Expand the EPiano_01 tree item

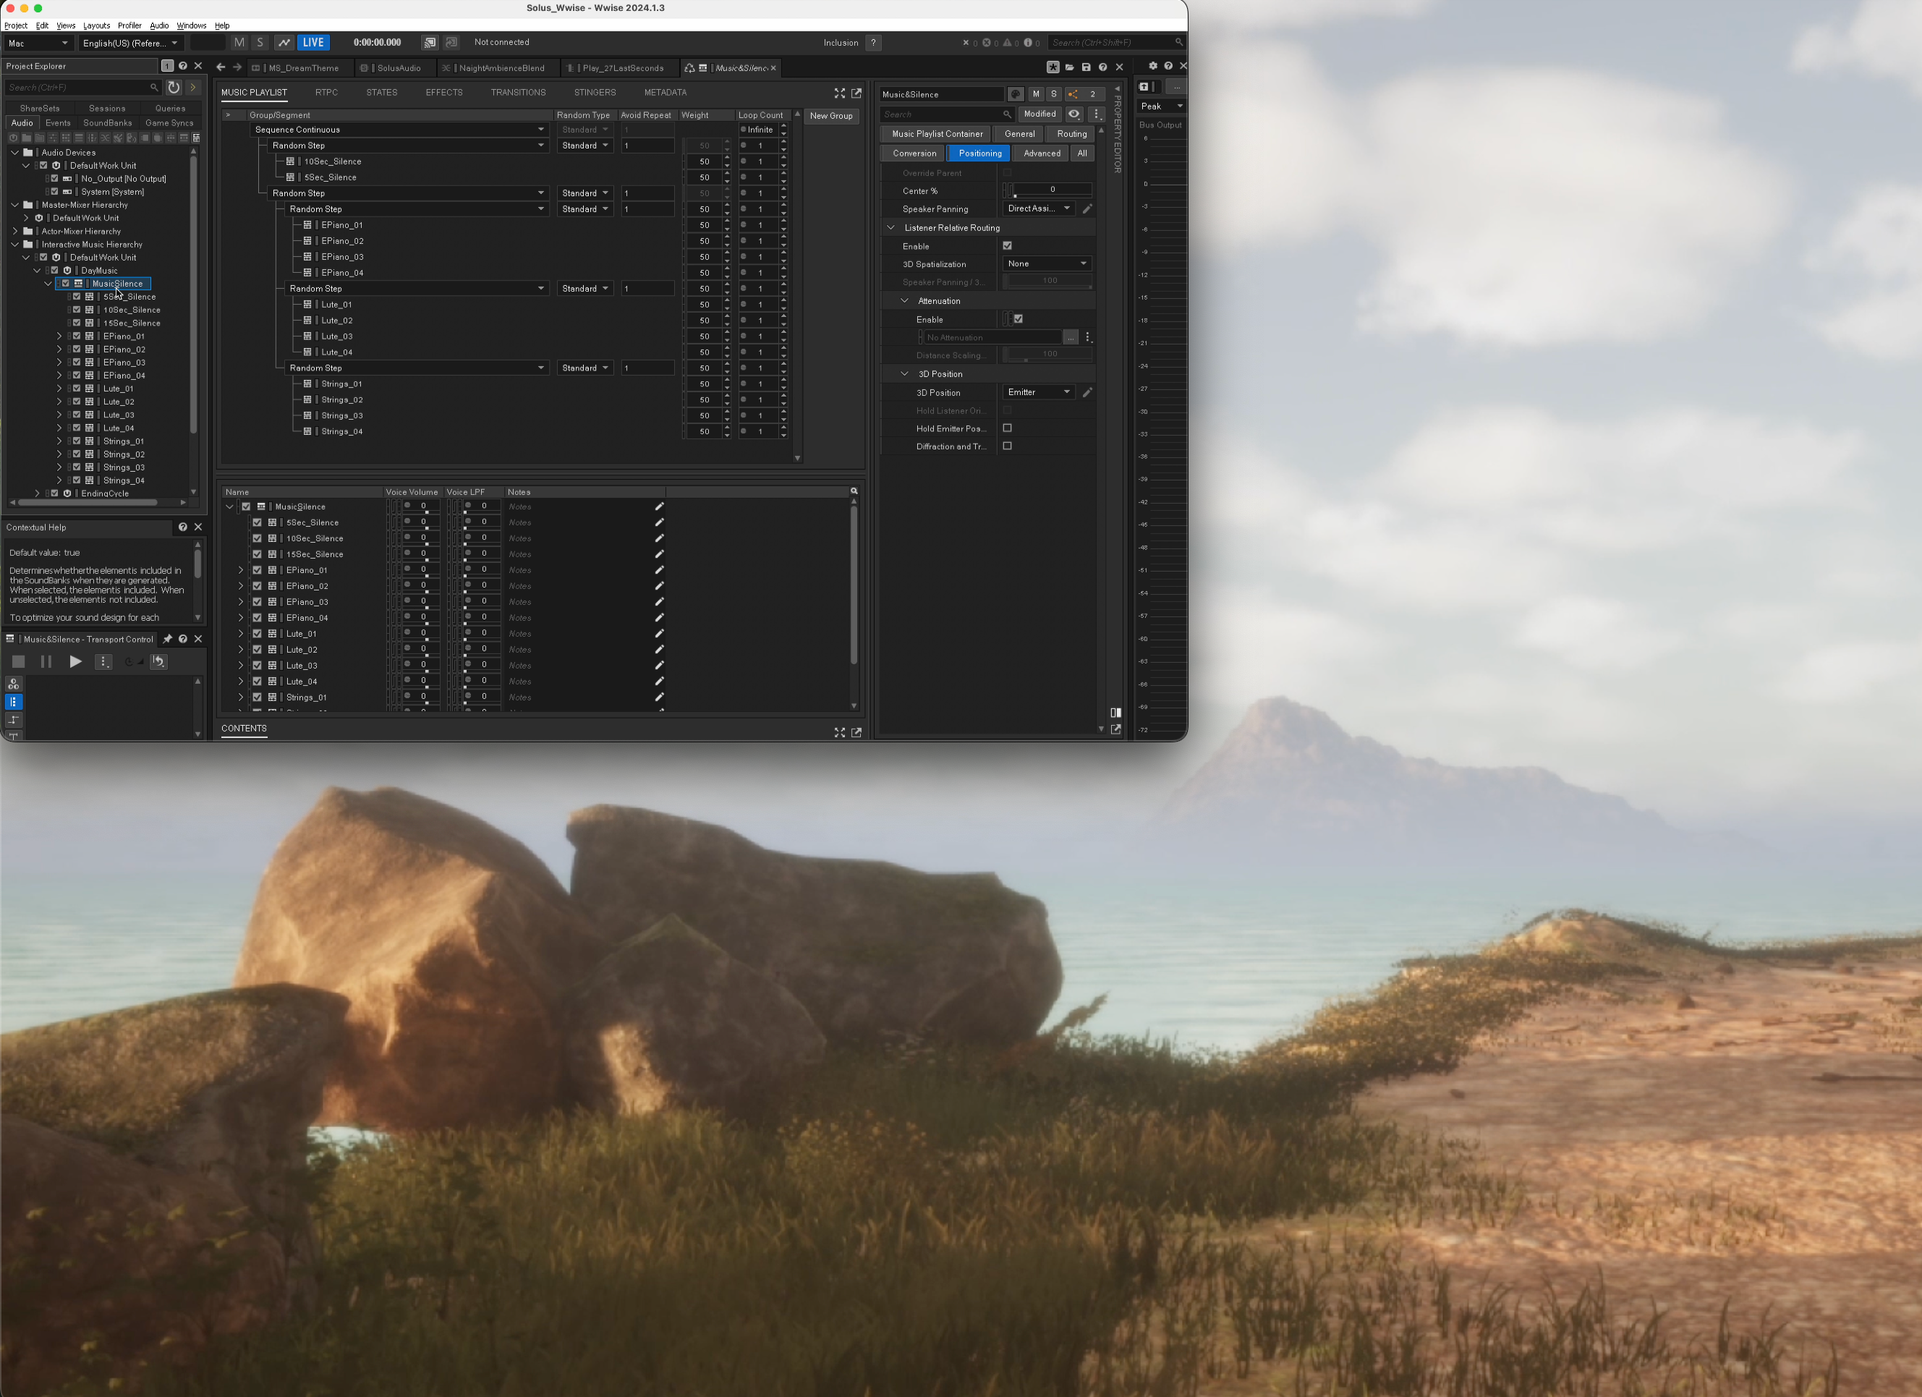click(59, 336)
